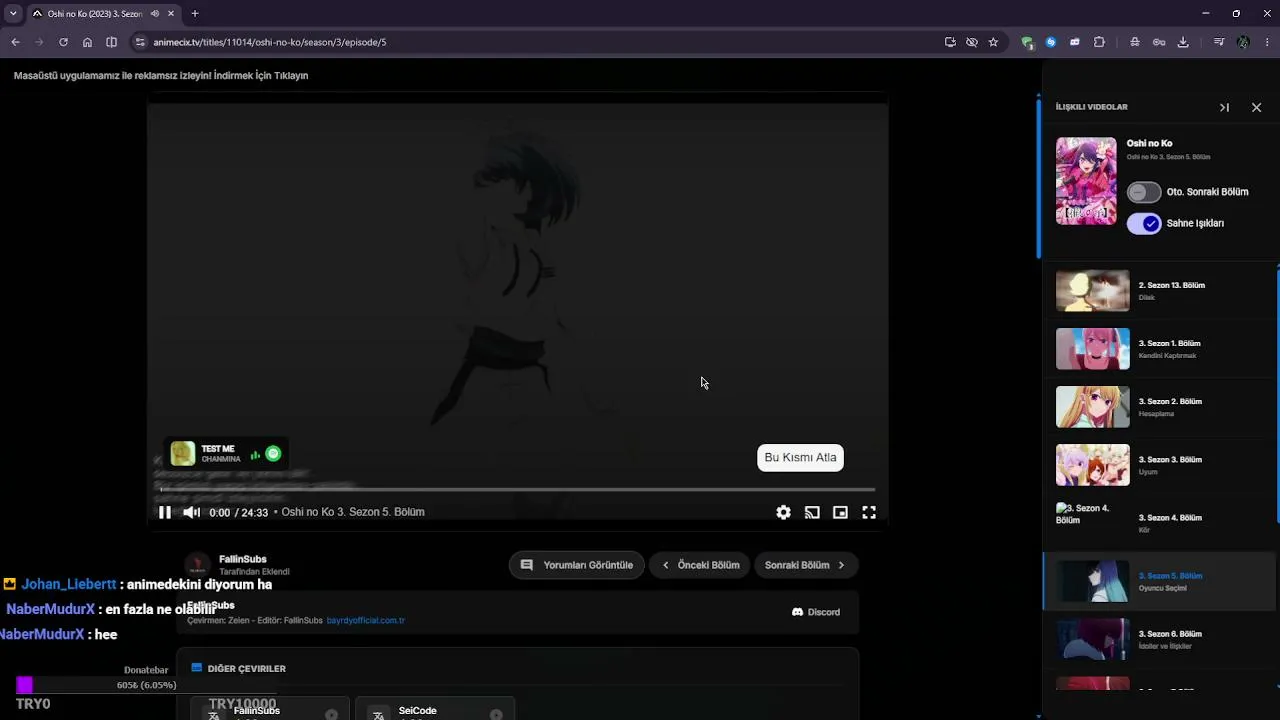Open the browser profile avatar
The height and width of the screenshot is (720, 1280).
[1243, 42]
